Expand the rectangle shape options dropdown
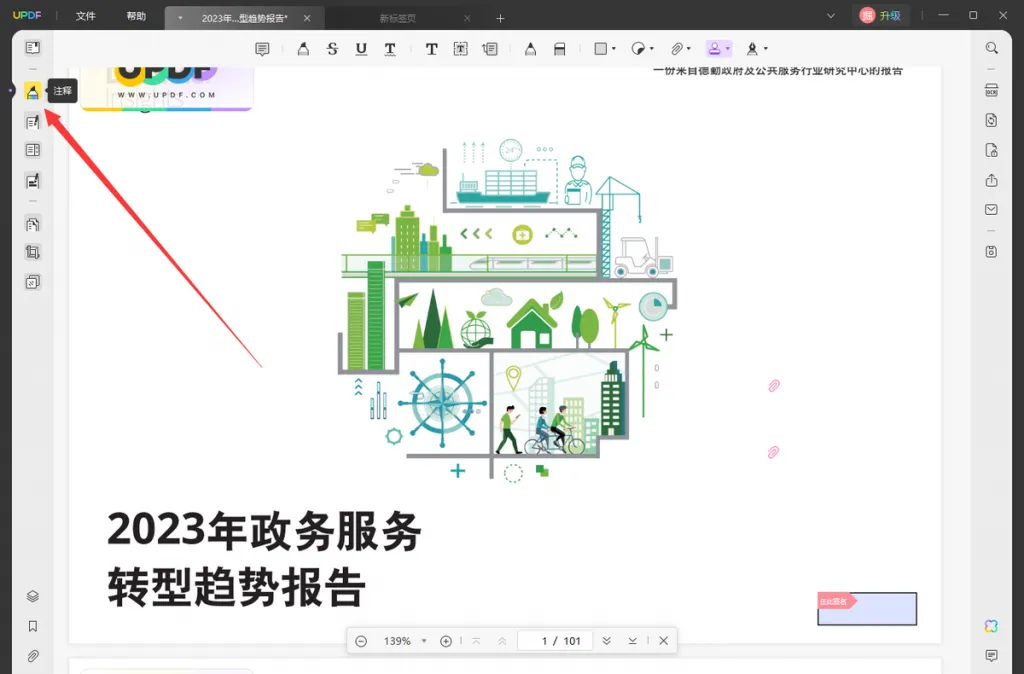 (613, 49)
